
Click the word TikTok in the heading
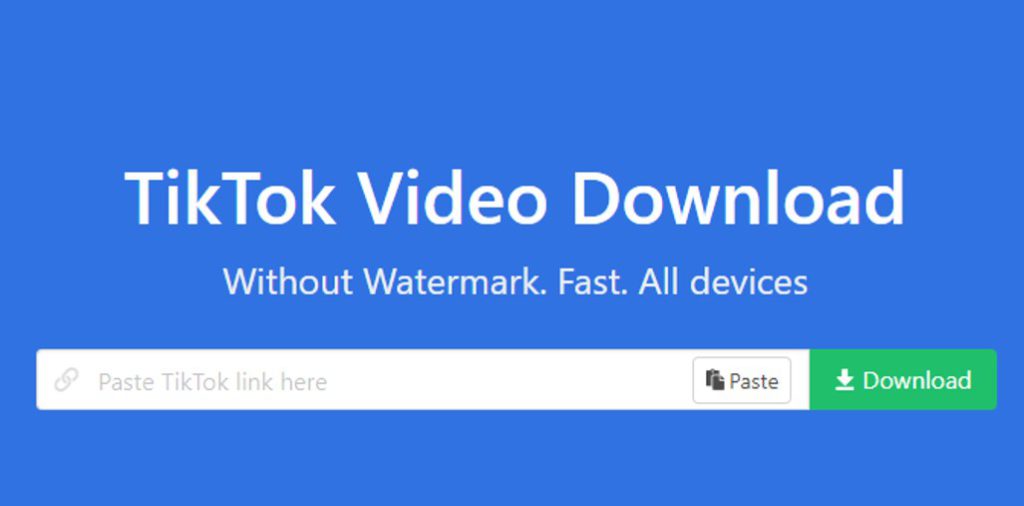230,198
